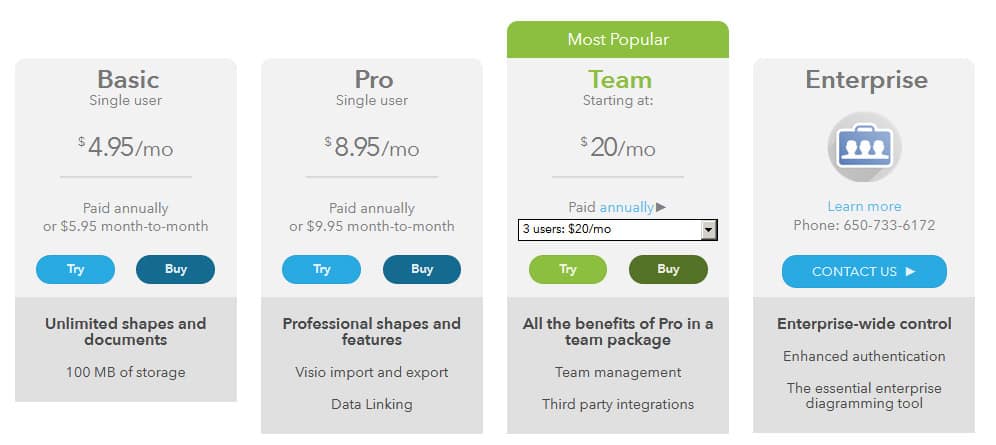The height and width of the screenshot is (445, 996).
Task: Select the '3 users: $20/mo' combo box
Action: tap(609, 230)
